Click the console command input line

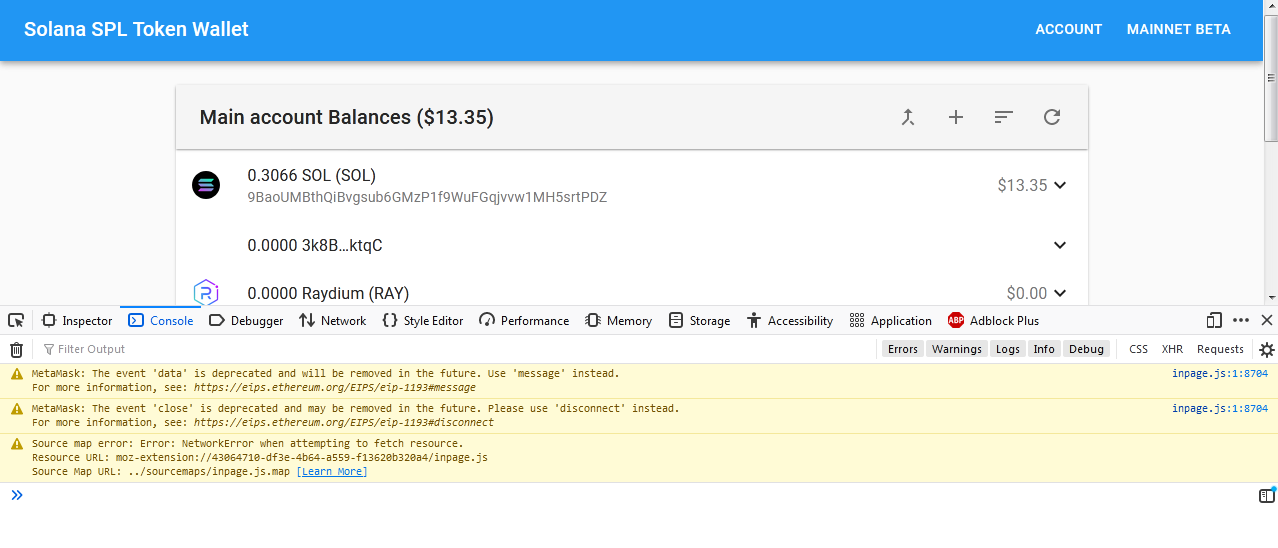(640, 495)
